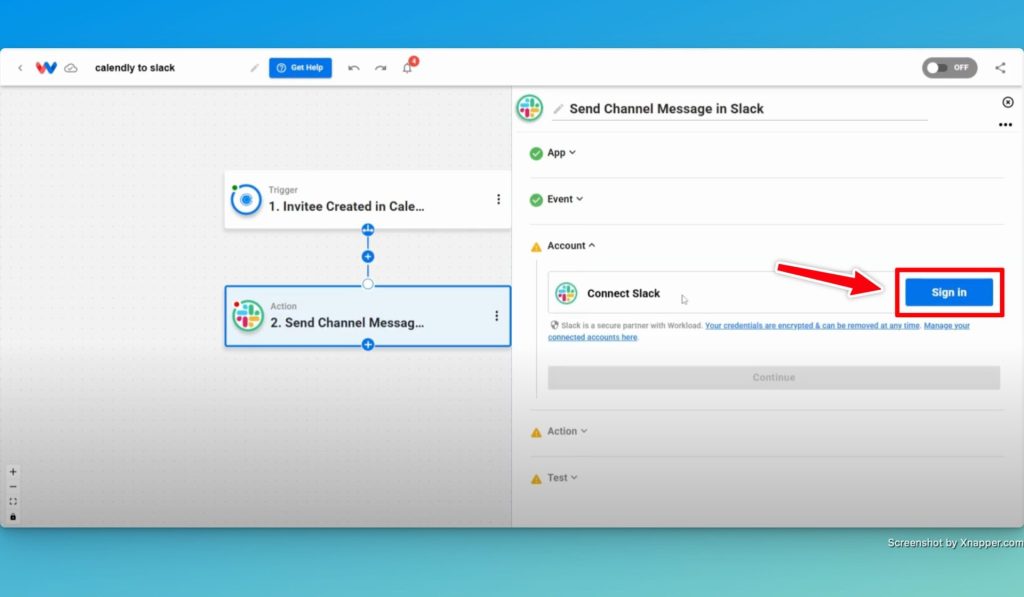Click the disabled Continue button
This screenshot has width=1024, height=597.
tap(774, 378)
